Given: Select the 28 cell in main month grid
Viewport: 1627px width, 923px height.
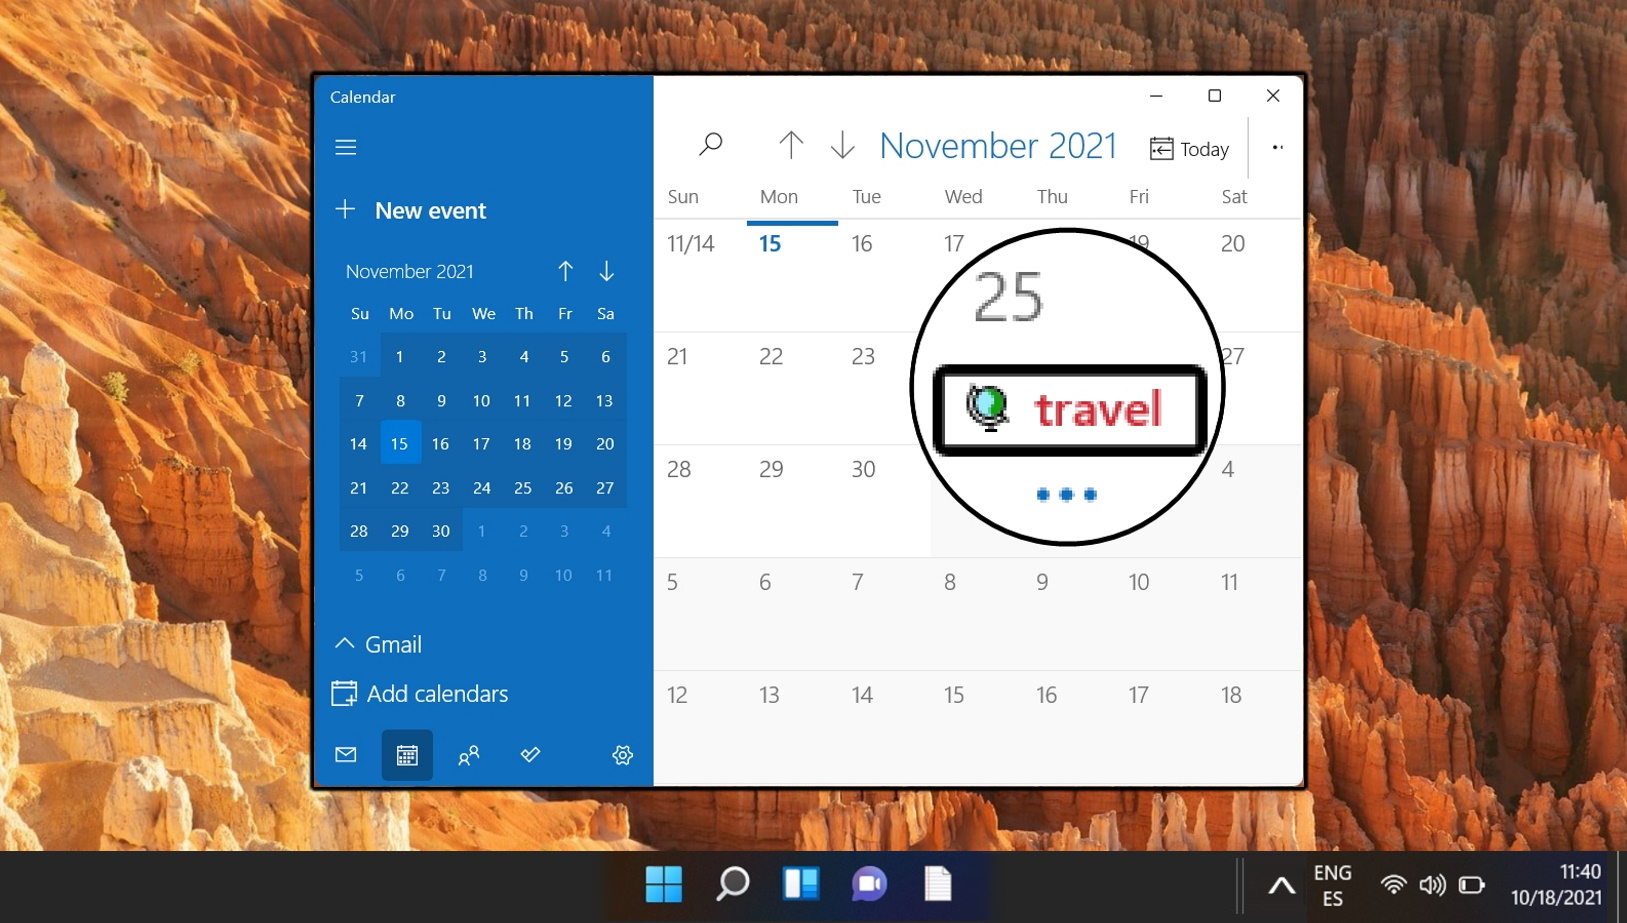Looking at the screenshot, I should click(x=700, y=501).
